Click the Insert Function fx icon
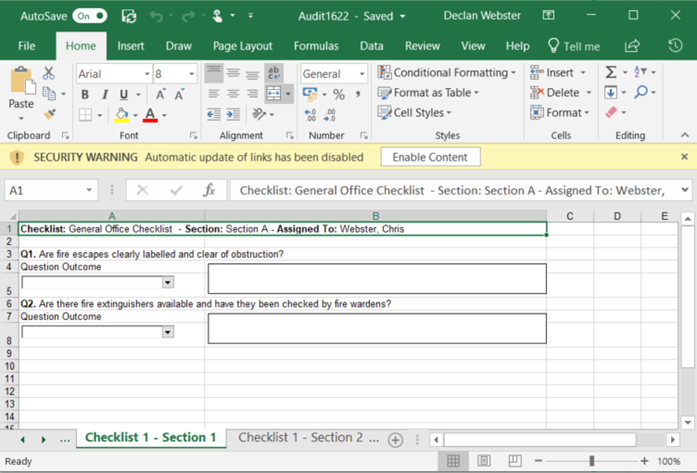This screenshot has width=697, height=473. [x=209, y=190]
